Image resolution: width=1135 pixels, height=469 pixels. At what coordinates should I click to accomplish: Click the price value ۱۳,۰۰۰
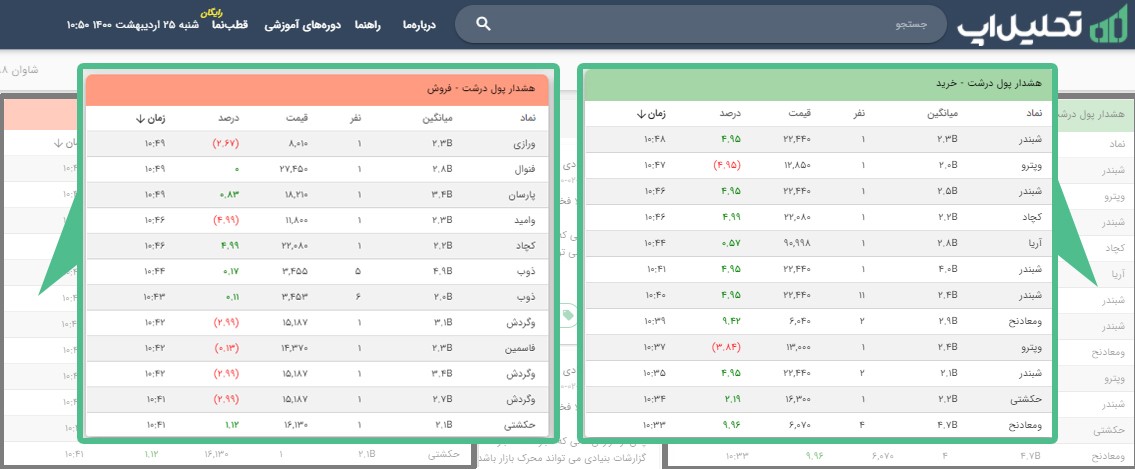coord(797,347)
